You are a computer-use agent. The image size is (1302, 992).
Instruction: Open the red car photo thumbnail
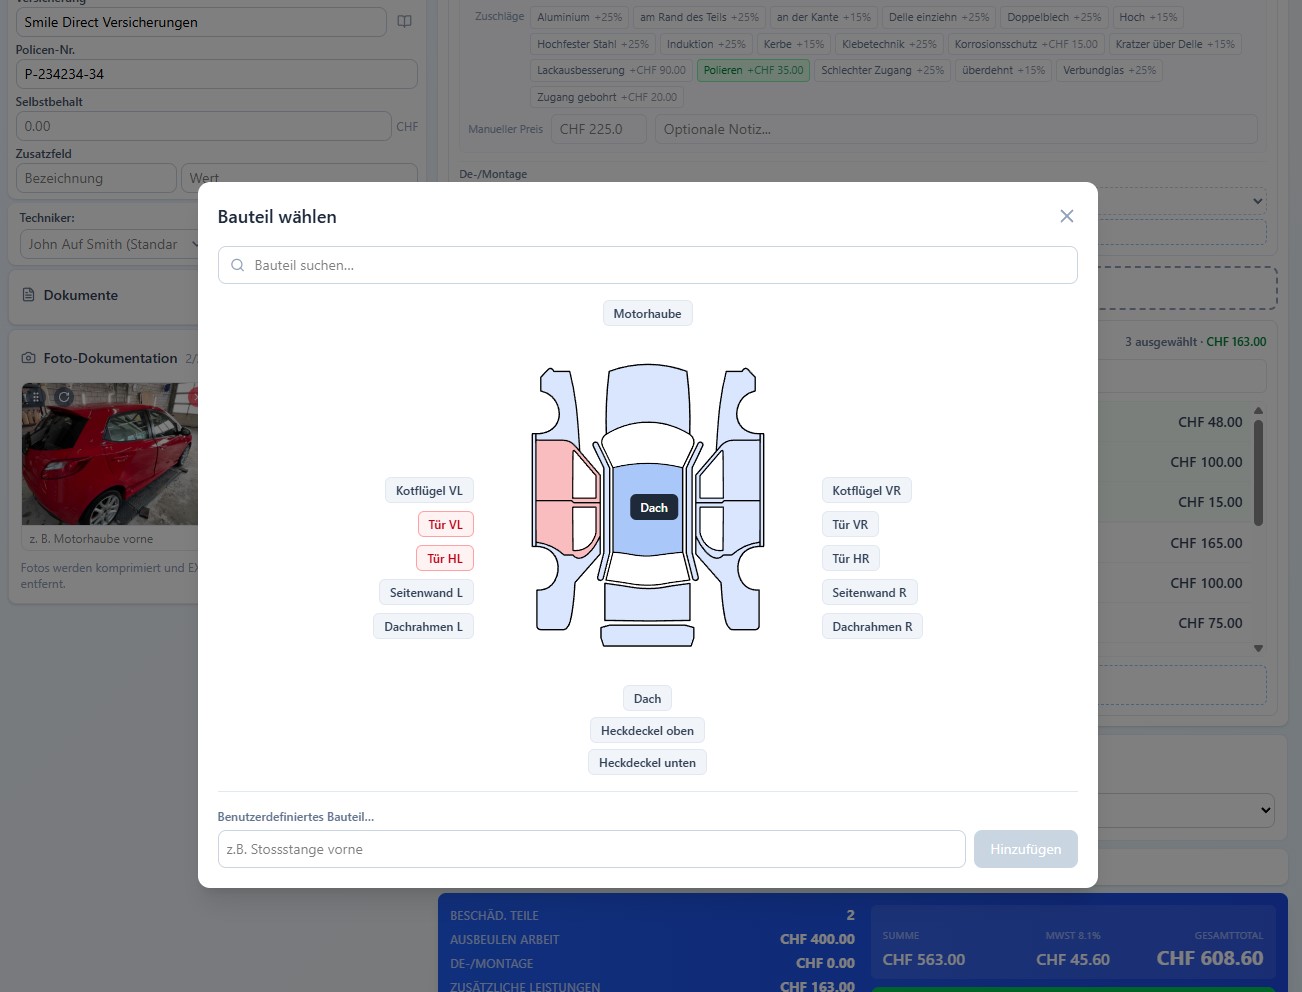(x=110, y=454)
